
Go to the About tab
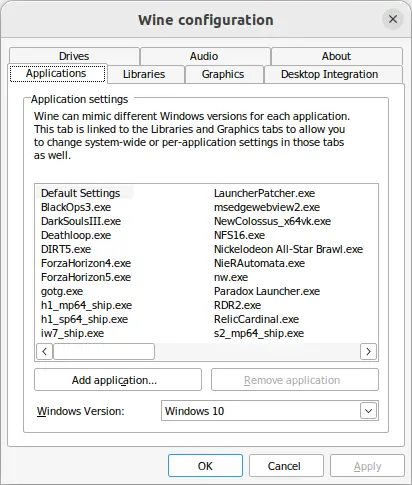[336, 56]
